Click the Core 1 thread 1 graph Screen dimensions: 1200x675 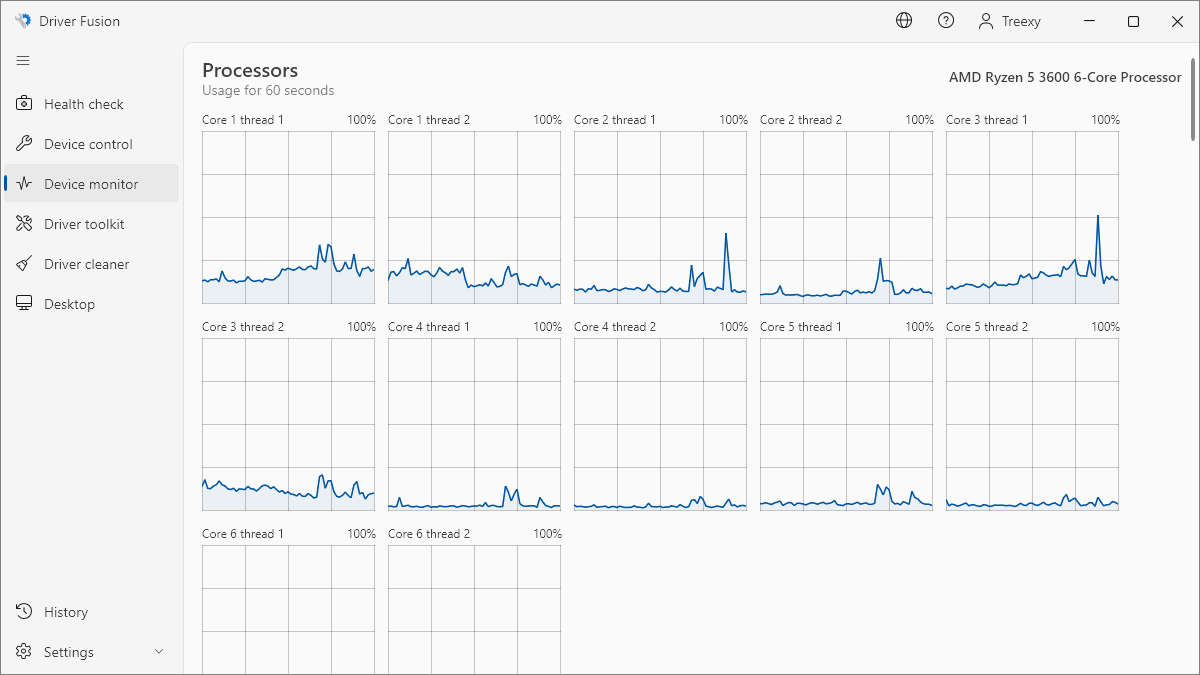point(288,217)
